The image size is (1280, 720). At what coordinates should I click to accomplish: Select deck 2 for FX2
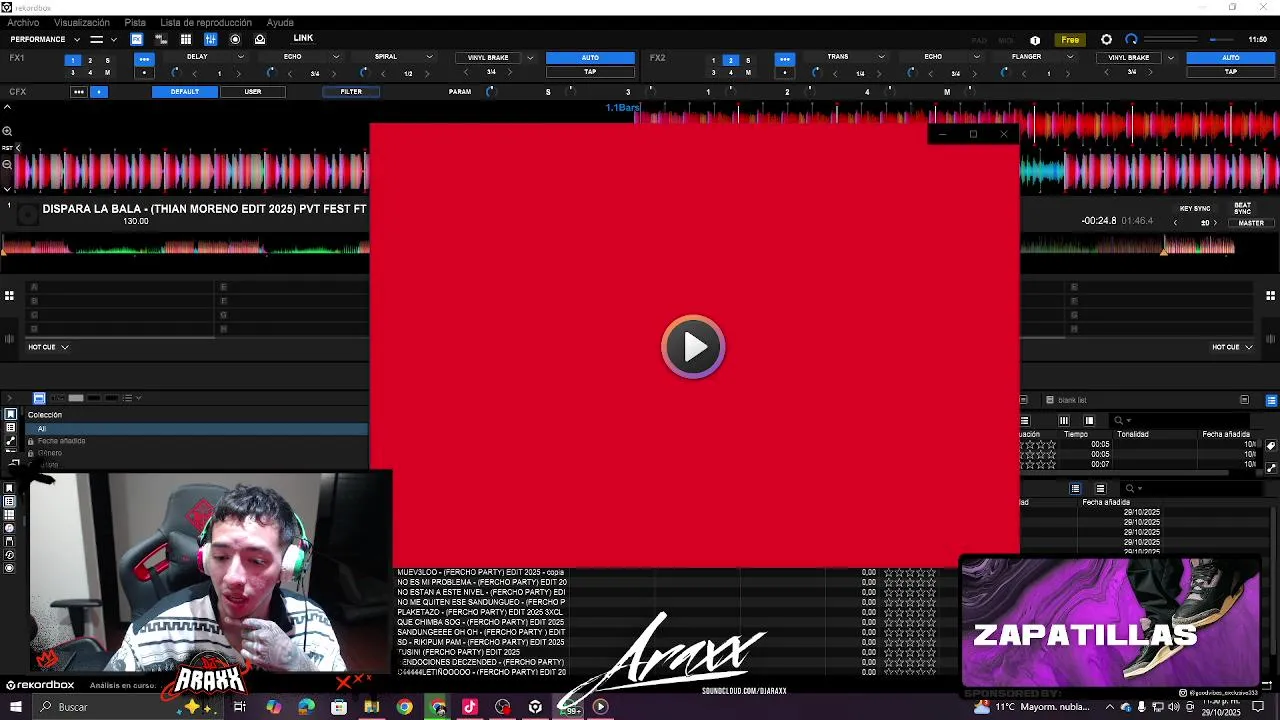click(730, 60)
